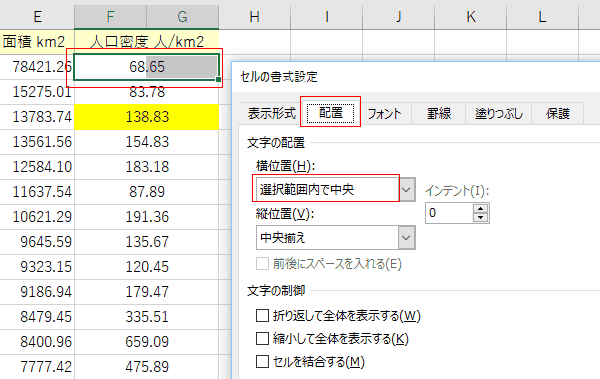Open the 塗りつぶし tab

click(x=499, y=114)
